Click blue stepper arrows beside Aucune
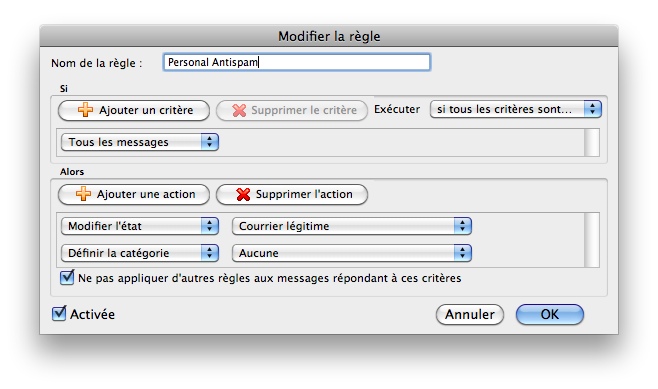The width and height of the screenshot is (658, 389). tap(462, 253)
